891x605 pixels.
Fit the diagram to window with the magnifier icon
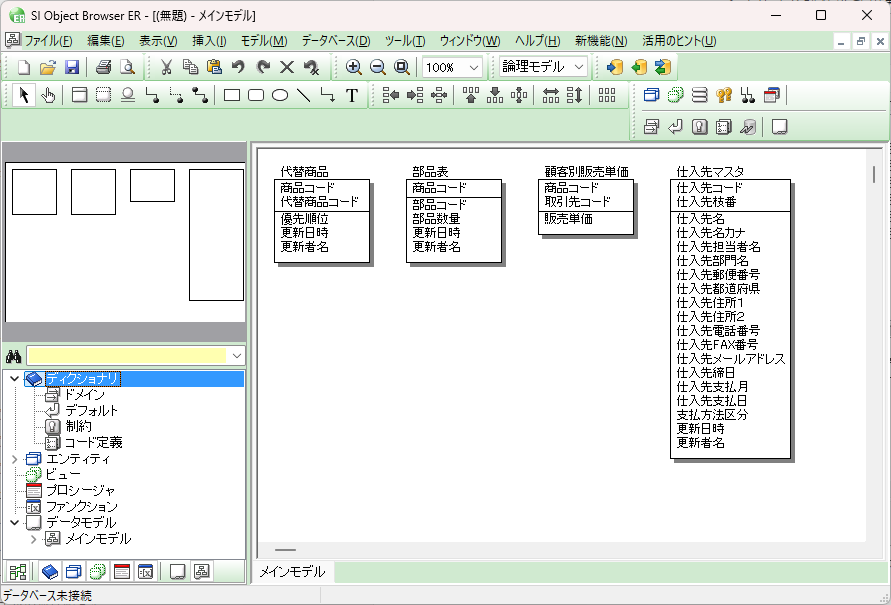(x=402, y=67)
